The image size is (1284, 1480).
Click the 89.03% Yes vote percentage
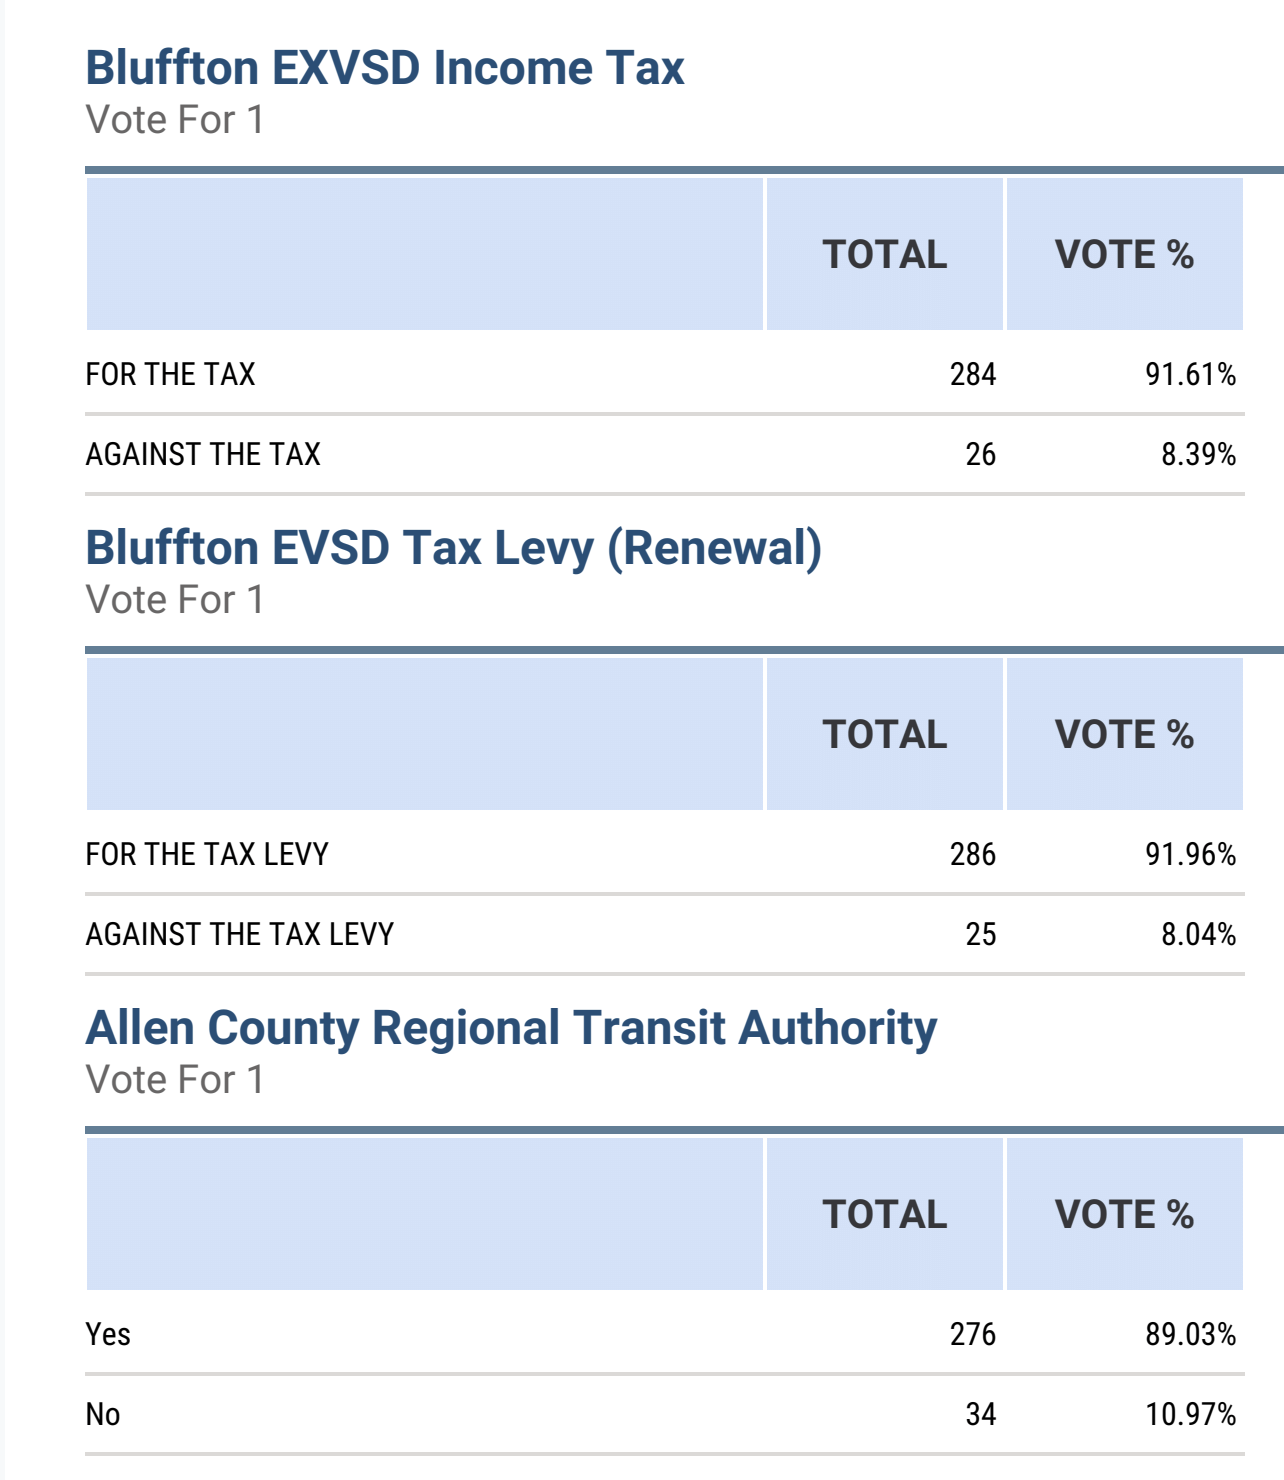pyautogui.click(x=1191, y=1334)
